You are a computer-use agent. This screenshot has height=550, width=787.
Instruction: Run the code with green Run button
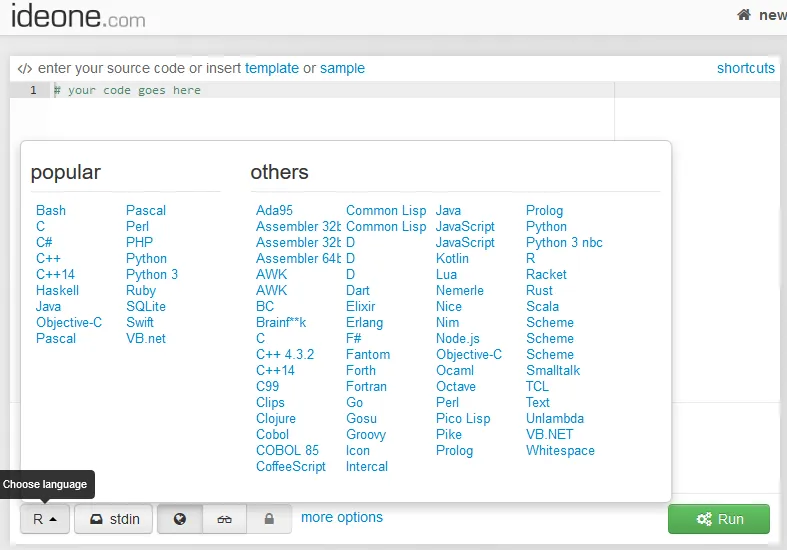click(x=719, y=519)
